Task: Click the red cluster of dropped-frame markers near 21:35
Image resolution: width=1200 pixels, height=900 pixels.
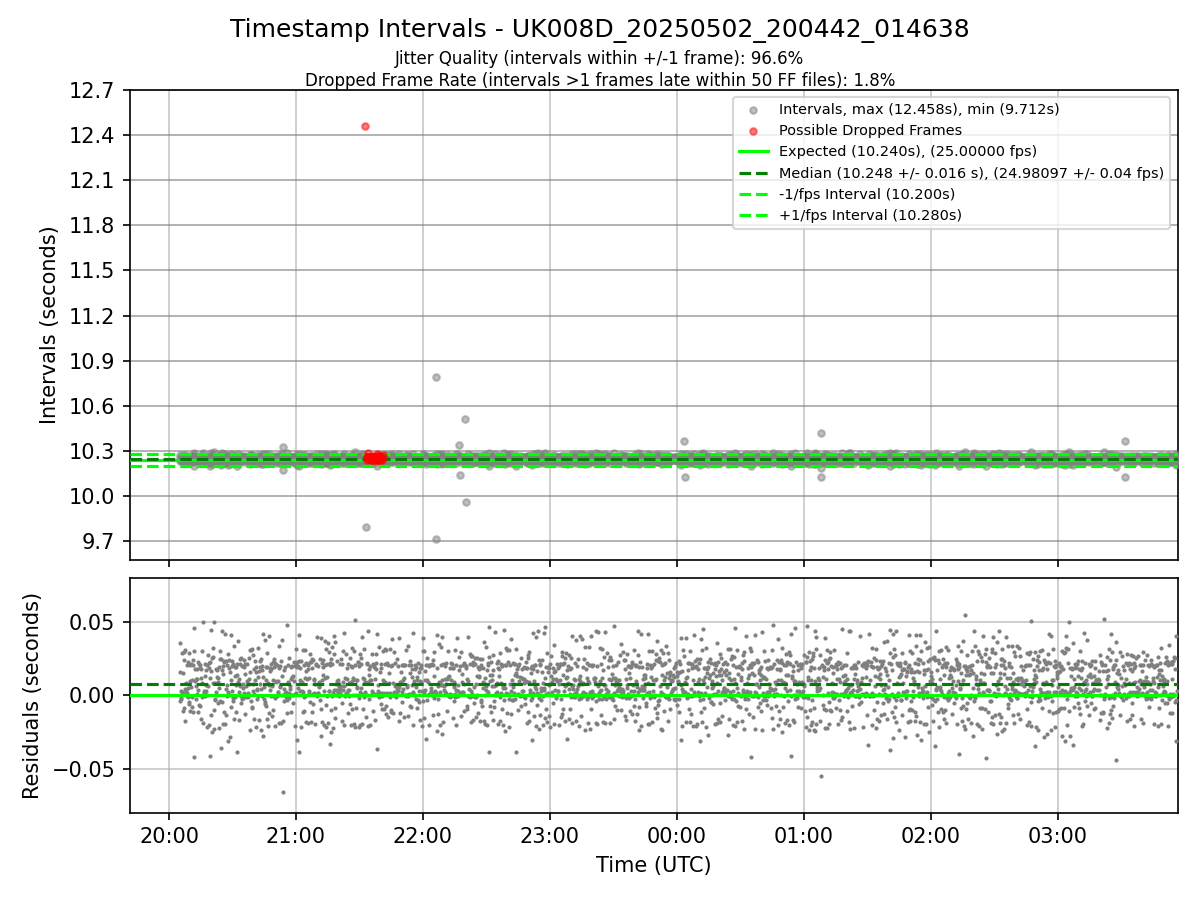Action: point(374,457)
